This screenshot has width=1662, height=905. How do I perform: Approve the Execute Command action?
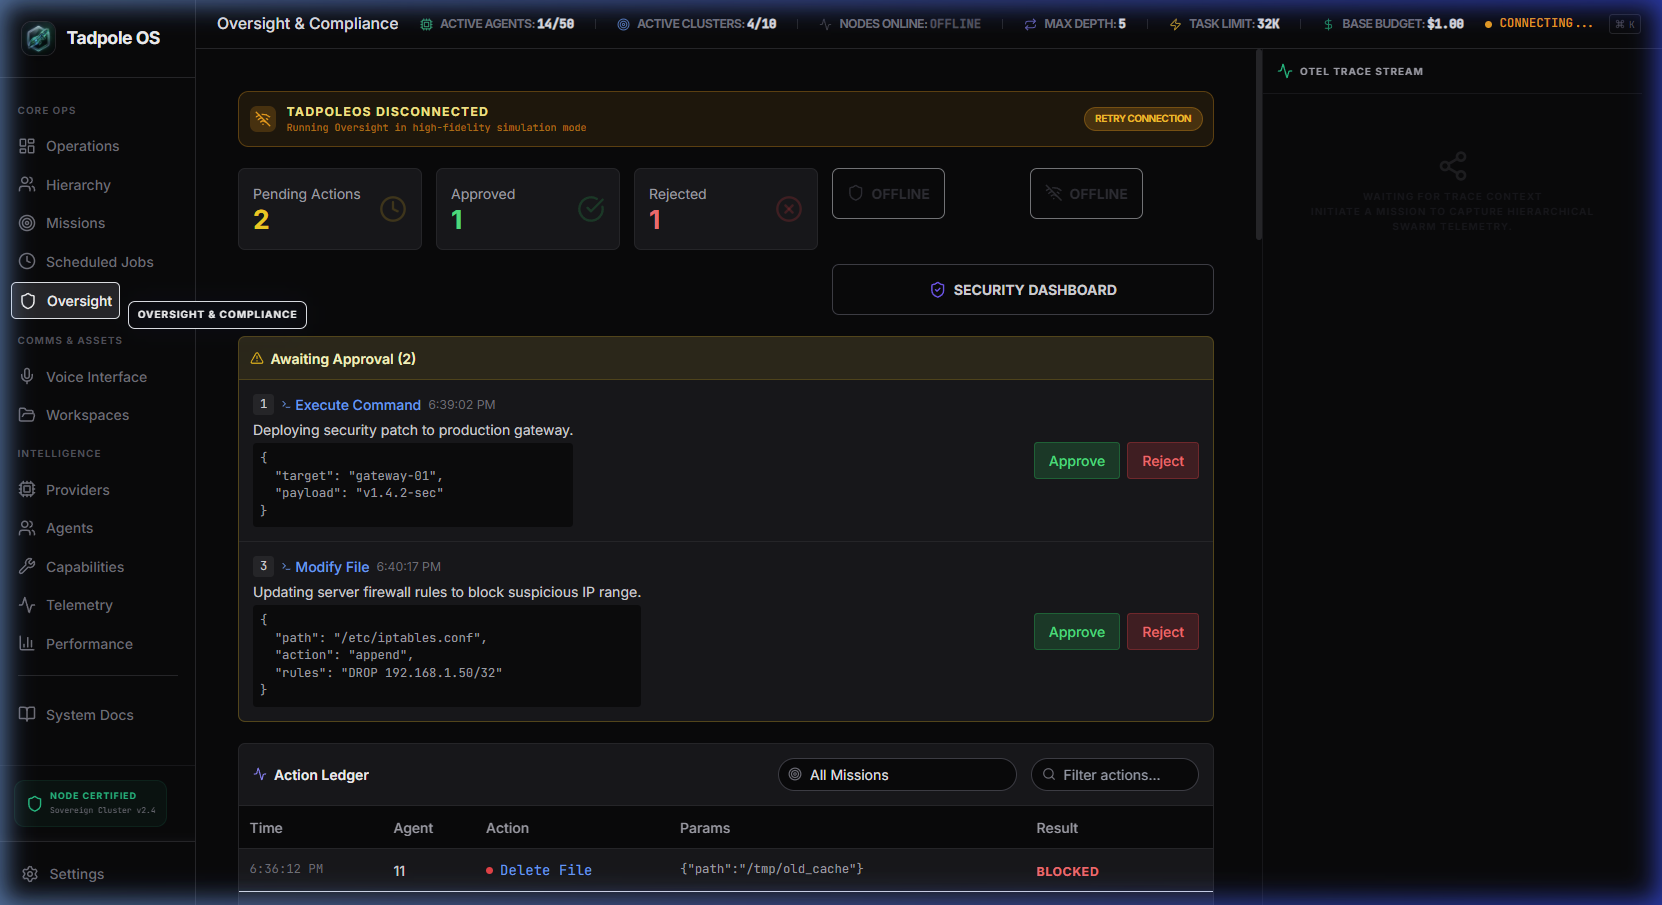[x=1076, y=461]
